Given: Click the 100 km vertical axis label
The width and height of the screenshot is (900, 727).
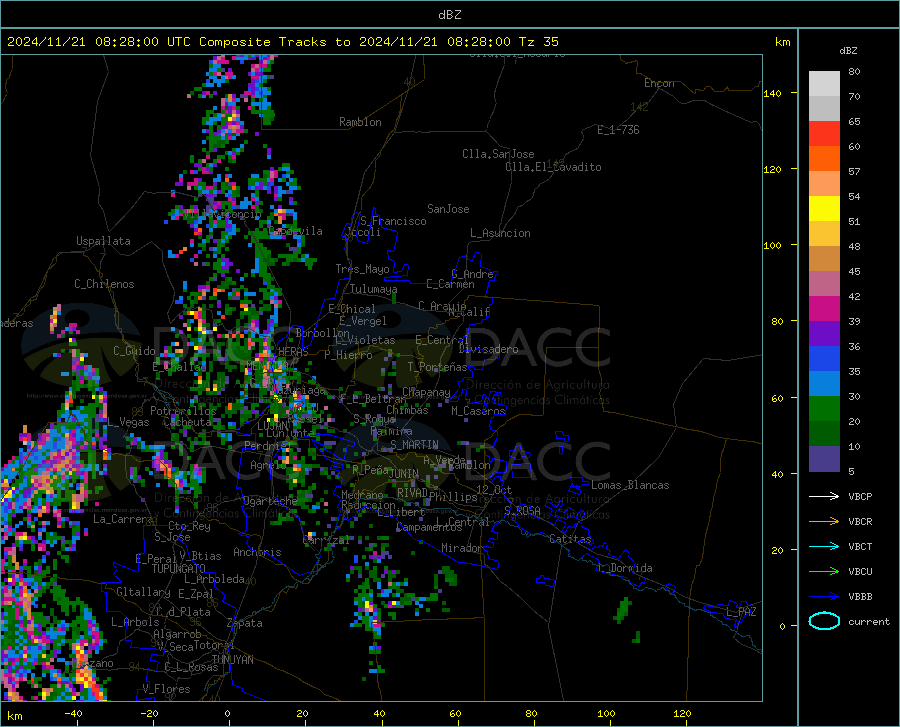Looking at the screenshot, I should 772,245.
